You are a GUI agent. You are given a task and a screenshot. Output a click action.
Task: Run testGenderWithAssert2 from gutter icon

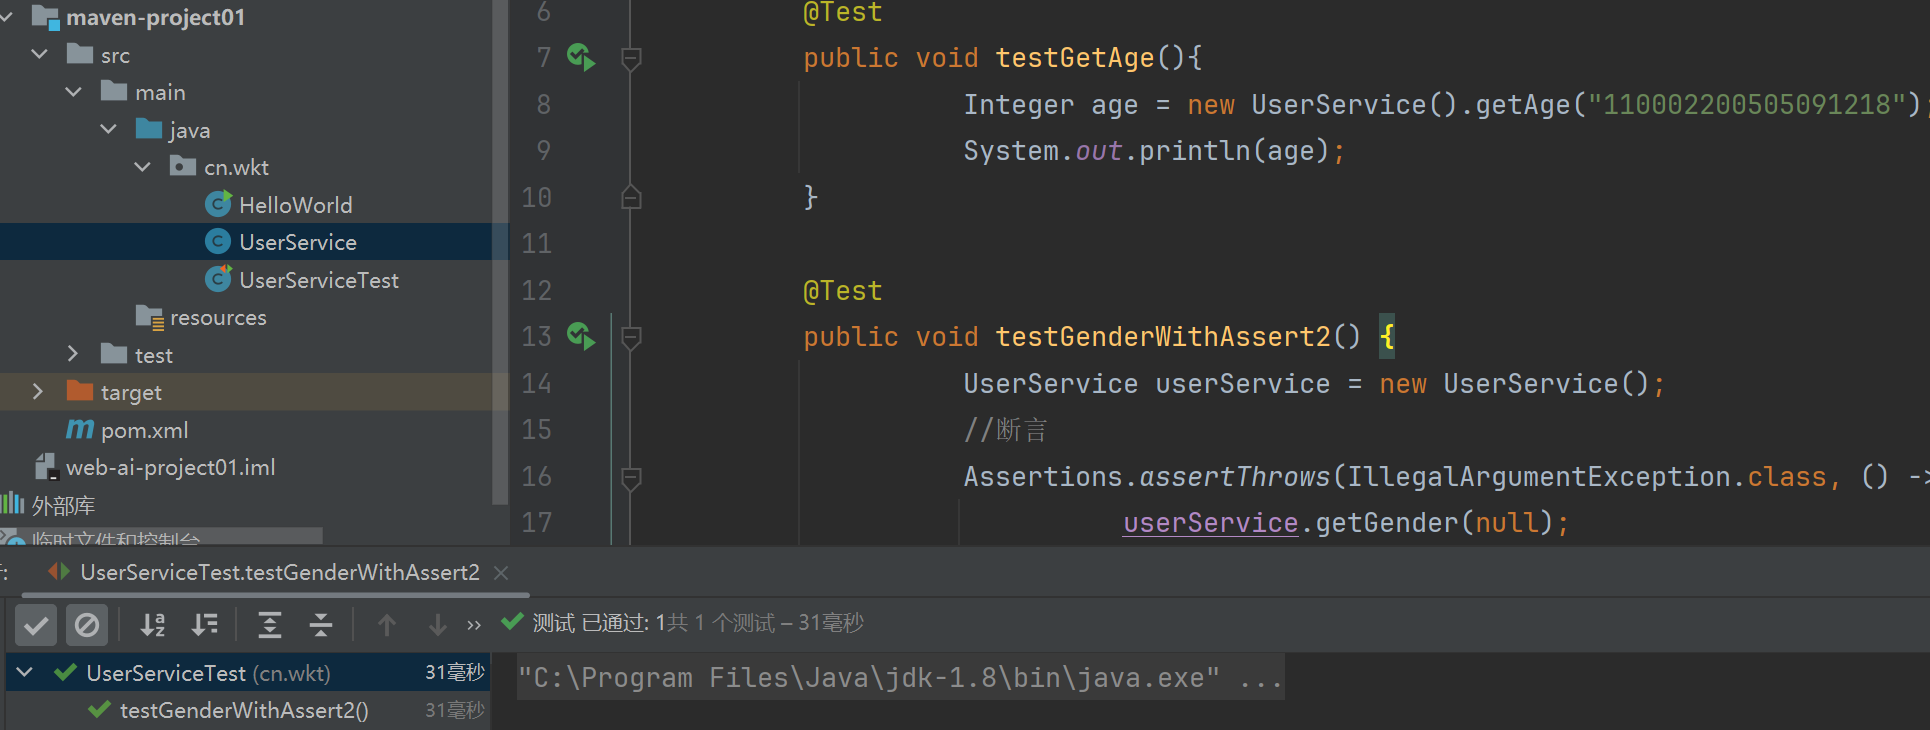[581, 337]
